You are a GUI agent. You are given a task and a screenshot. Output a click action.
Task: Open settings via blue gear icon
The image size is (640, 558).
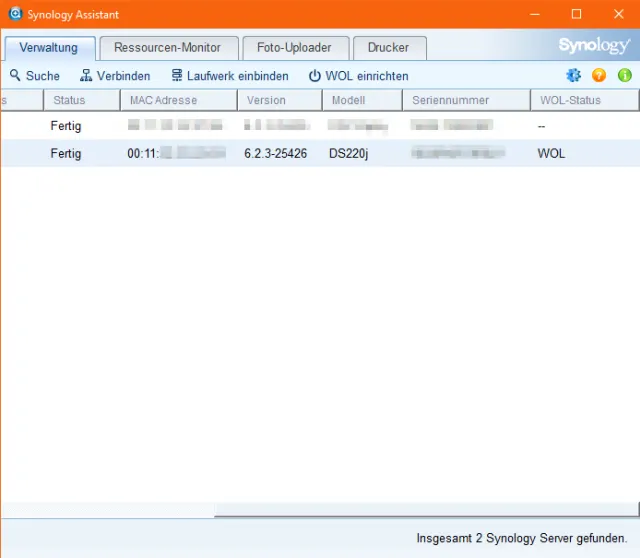(x=573, y=75)
